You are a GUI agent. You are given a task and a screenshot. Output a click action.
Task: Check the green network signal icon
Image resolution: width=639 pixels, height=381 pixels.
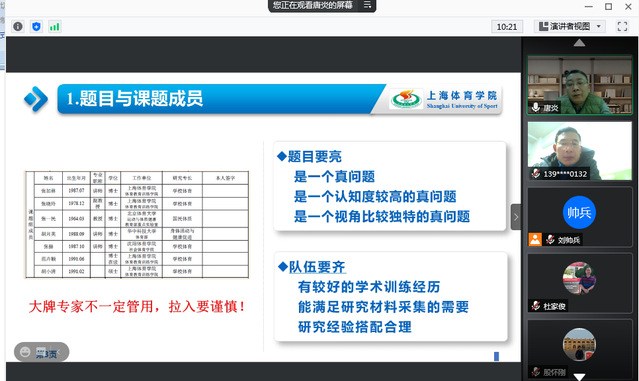[x=54, y=27]
